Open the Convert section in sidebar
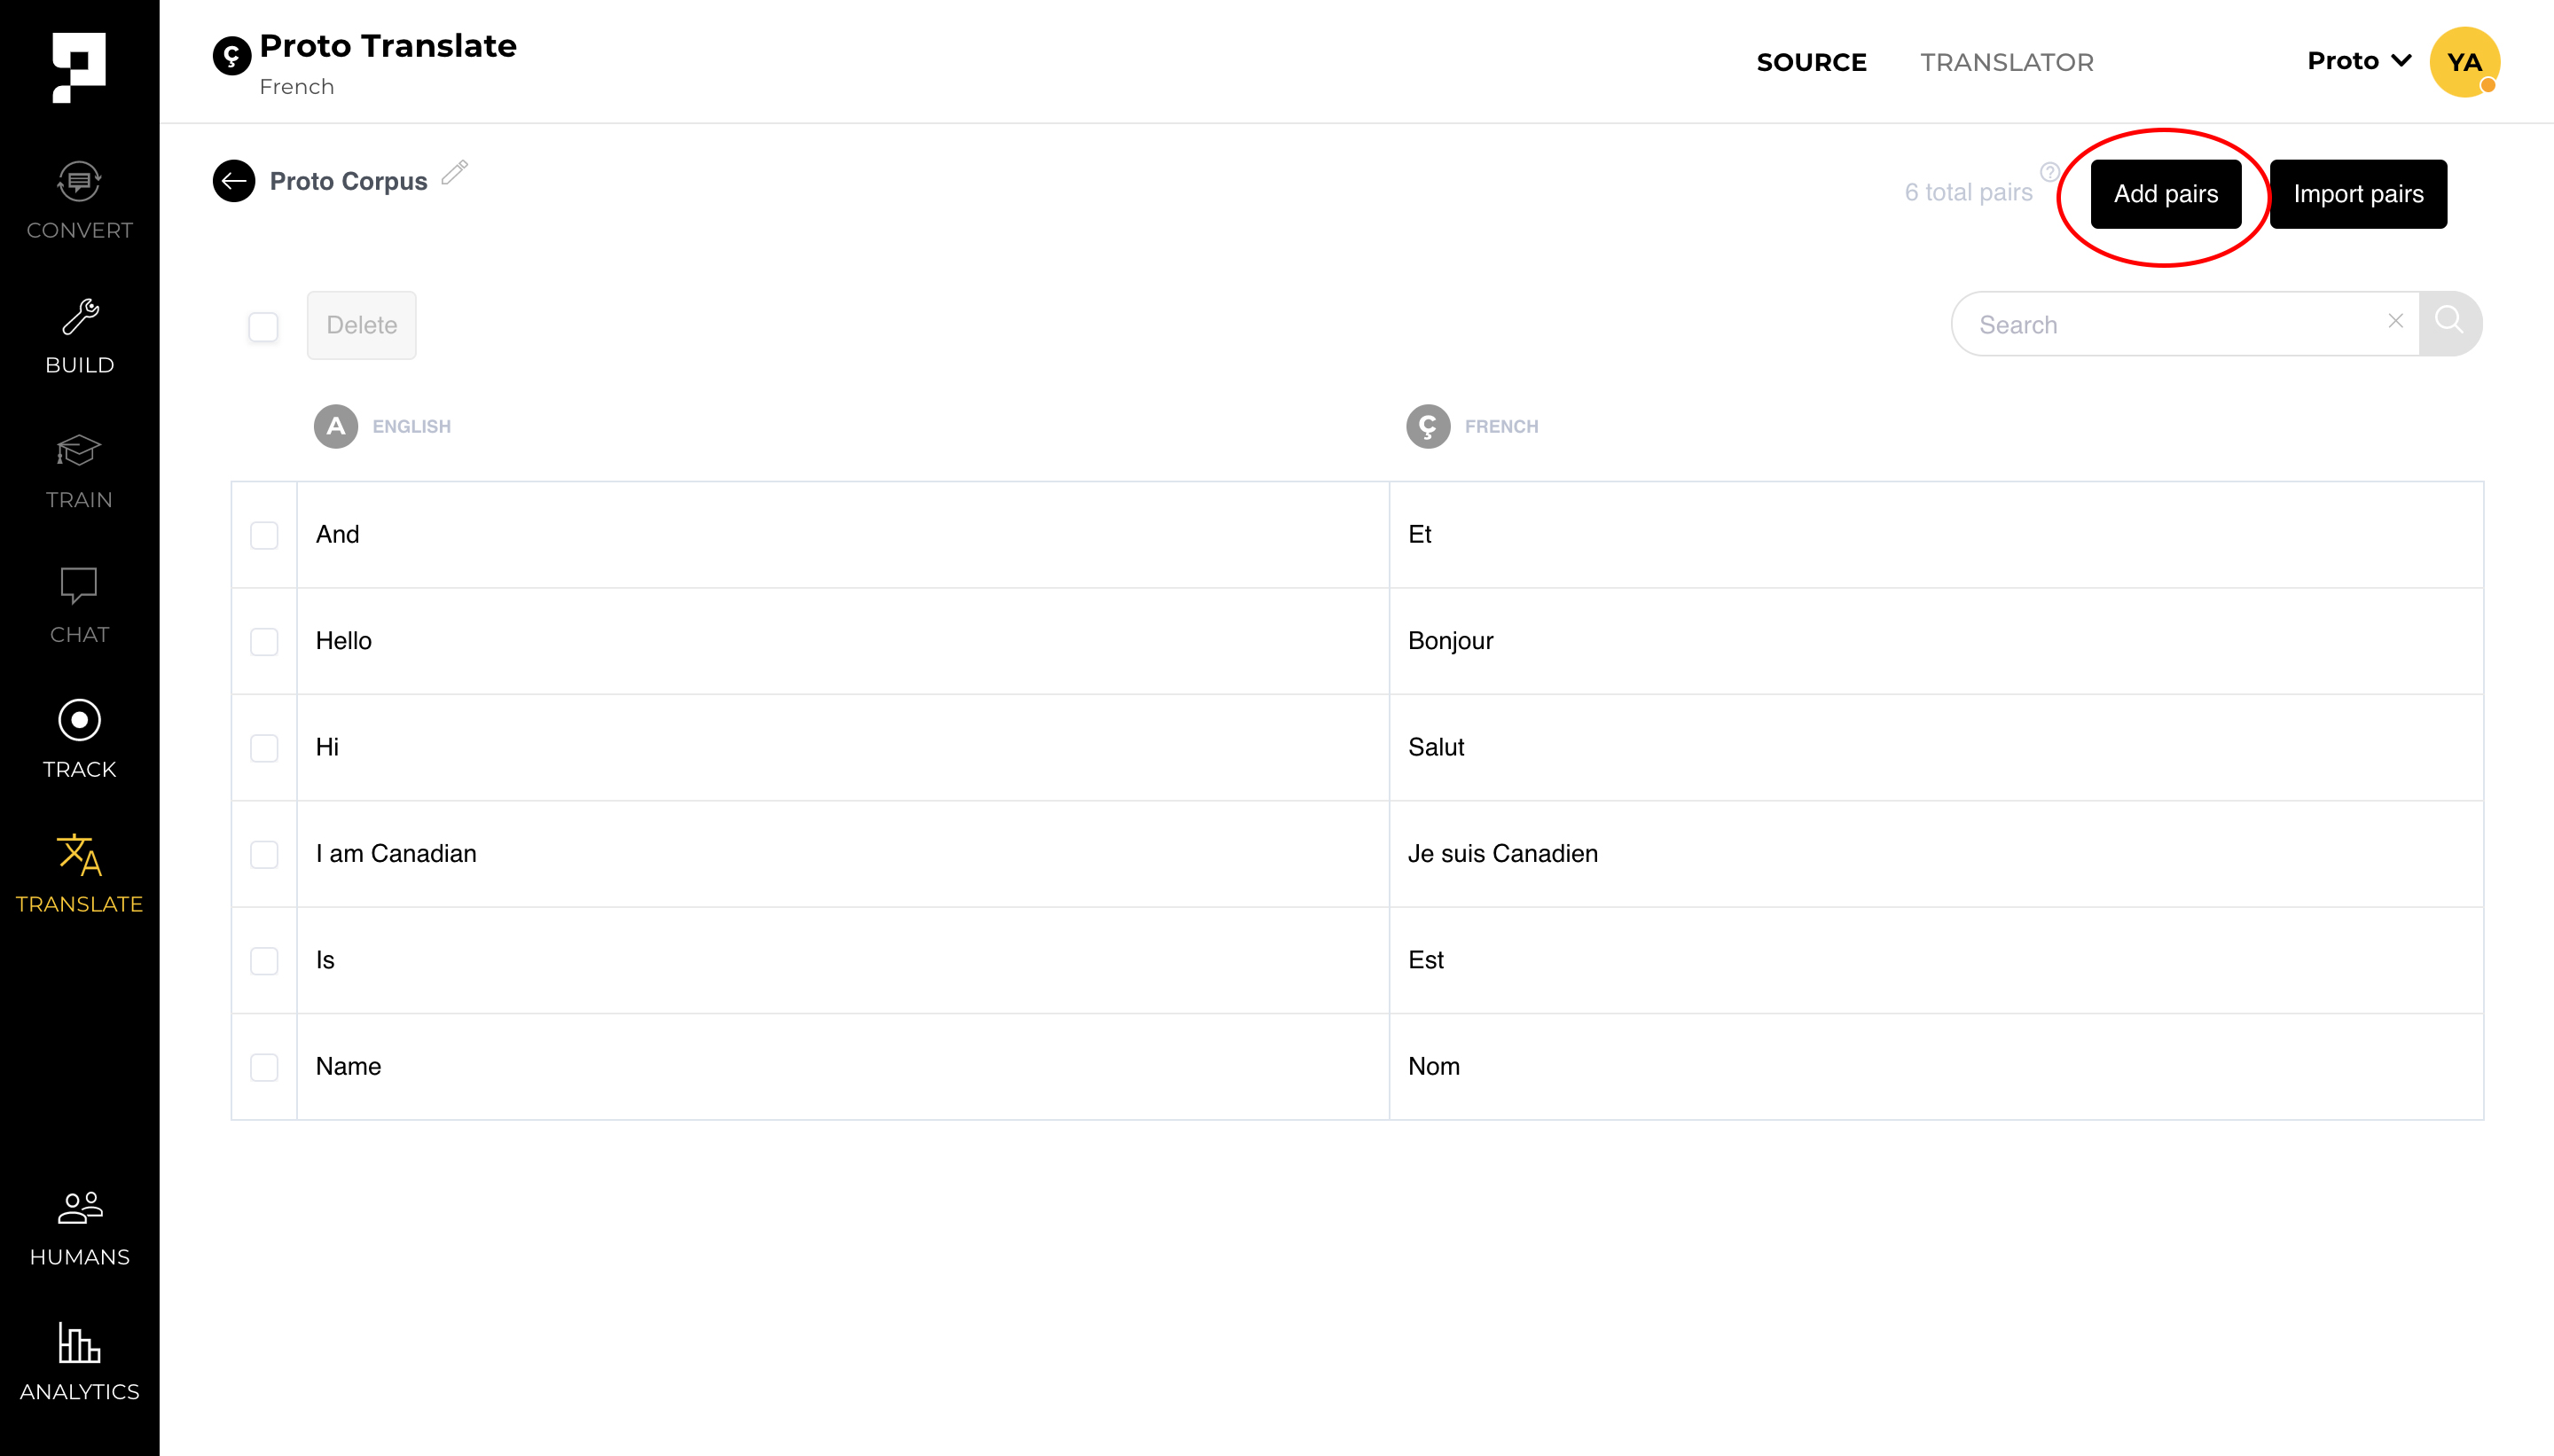This screenshot has width=2554, height=1456. pos(79,200)
